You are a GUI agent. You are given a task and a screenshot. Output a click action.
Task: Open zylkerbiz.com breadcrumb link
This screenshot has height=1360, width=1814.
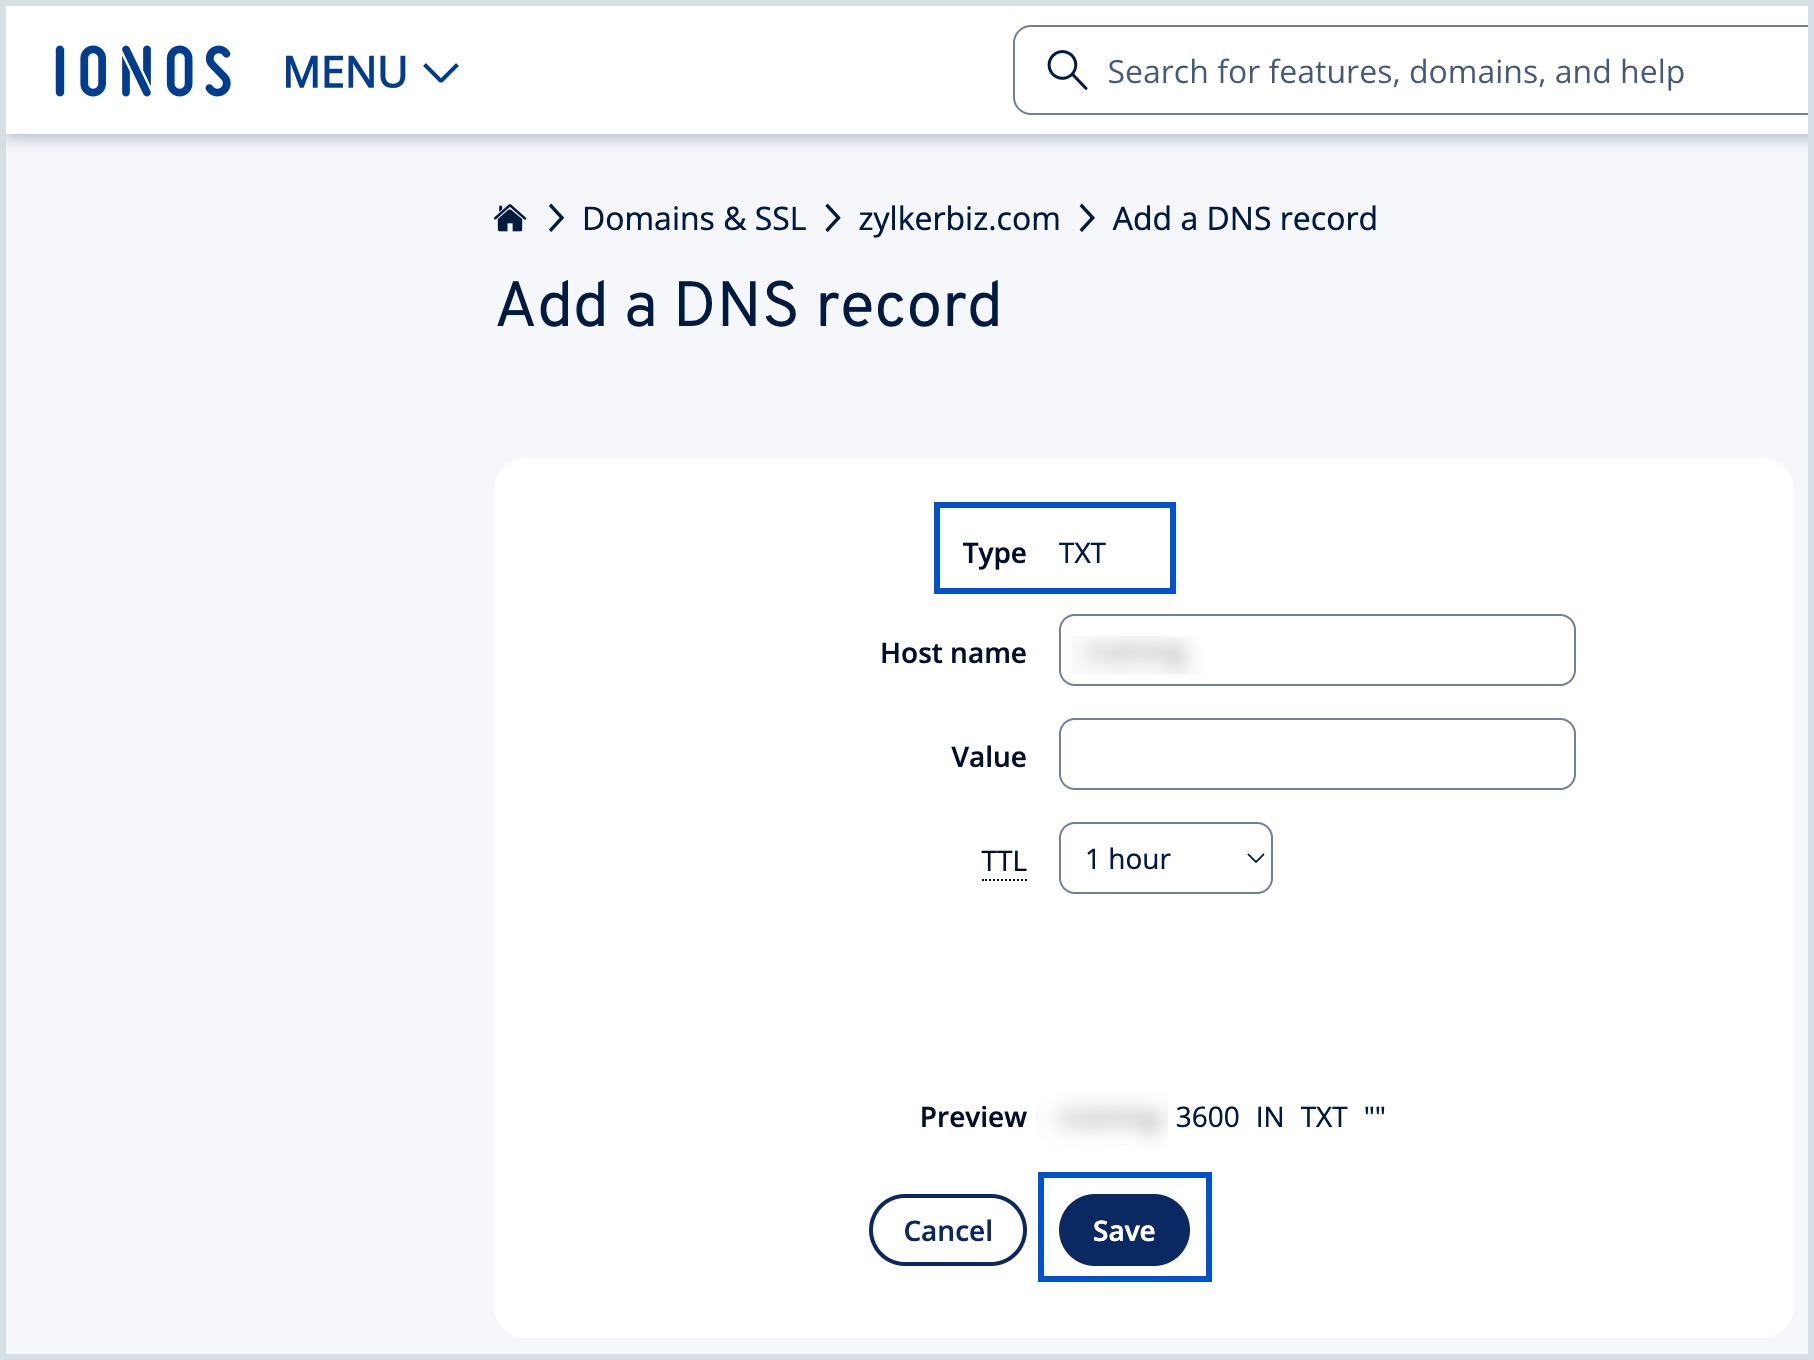(959, 218)
